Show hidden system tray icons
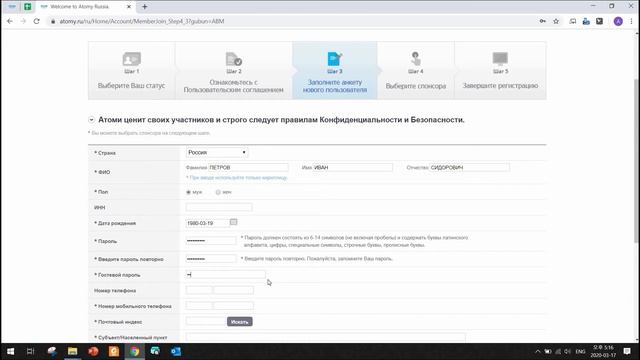Image resolution: width=640 pixels, height=360 pixels. point(538,351)
